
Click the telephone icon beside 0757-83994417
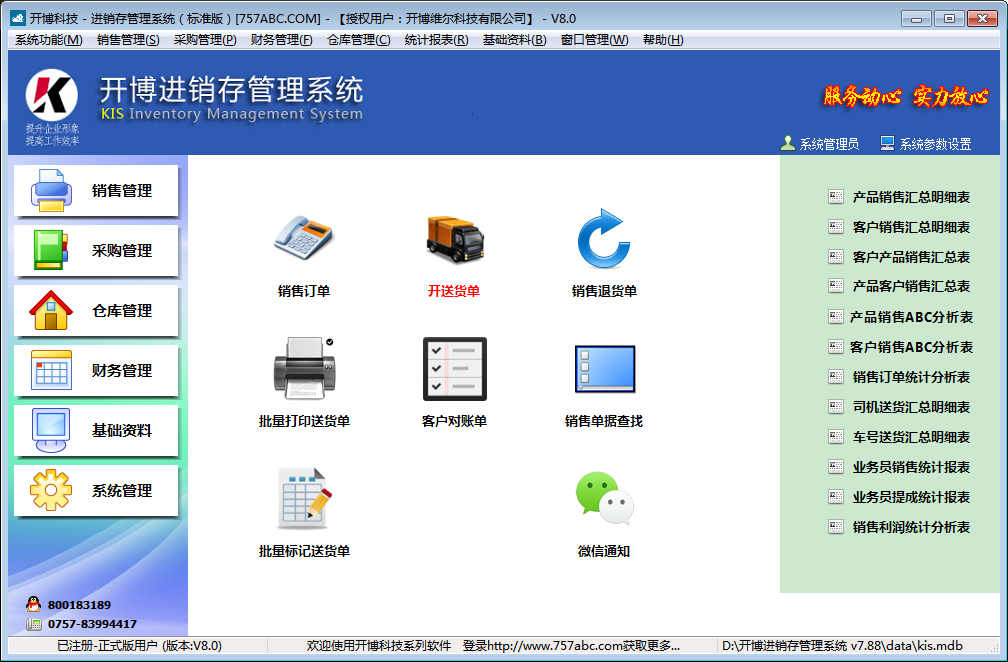click(33, 623)
